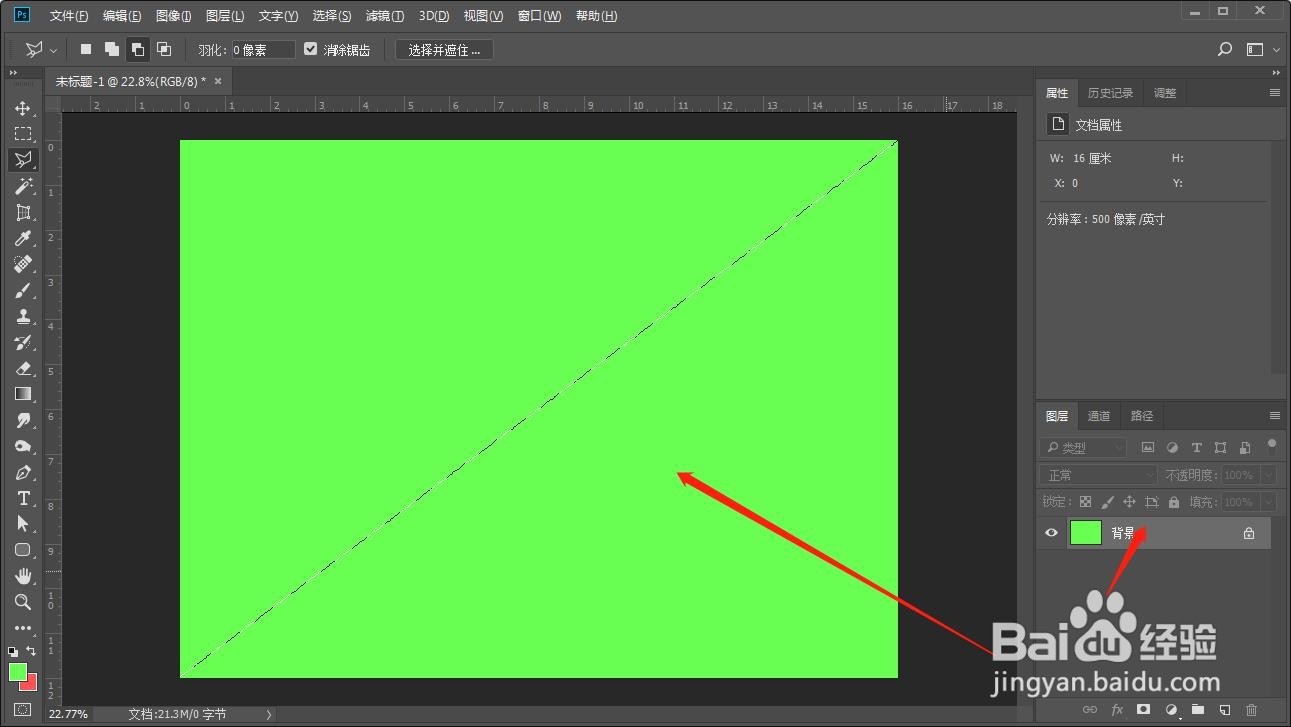The height and width of the screenshot is (727, 1291).
Task: Open the Layers panel flyout menu
Action: point(1274,416)
